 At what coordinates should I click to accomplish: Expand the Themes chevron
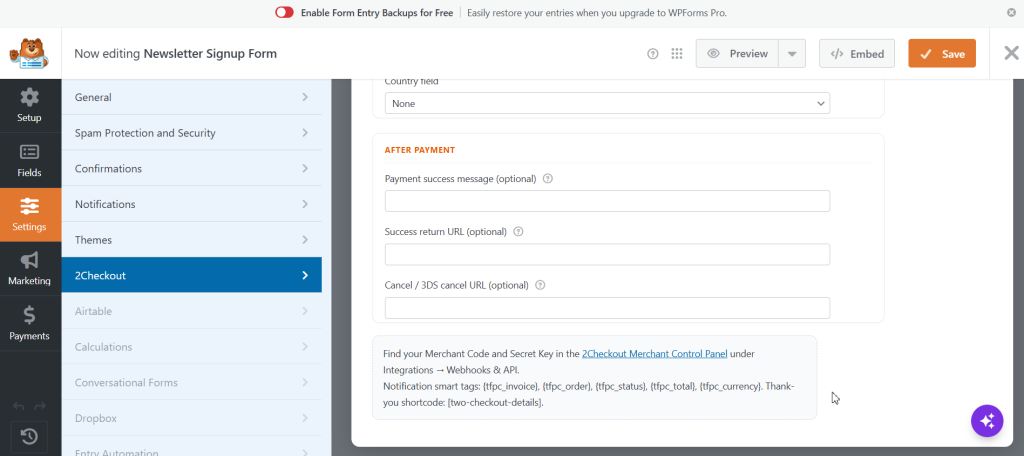(x=305, y=240)
